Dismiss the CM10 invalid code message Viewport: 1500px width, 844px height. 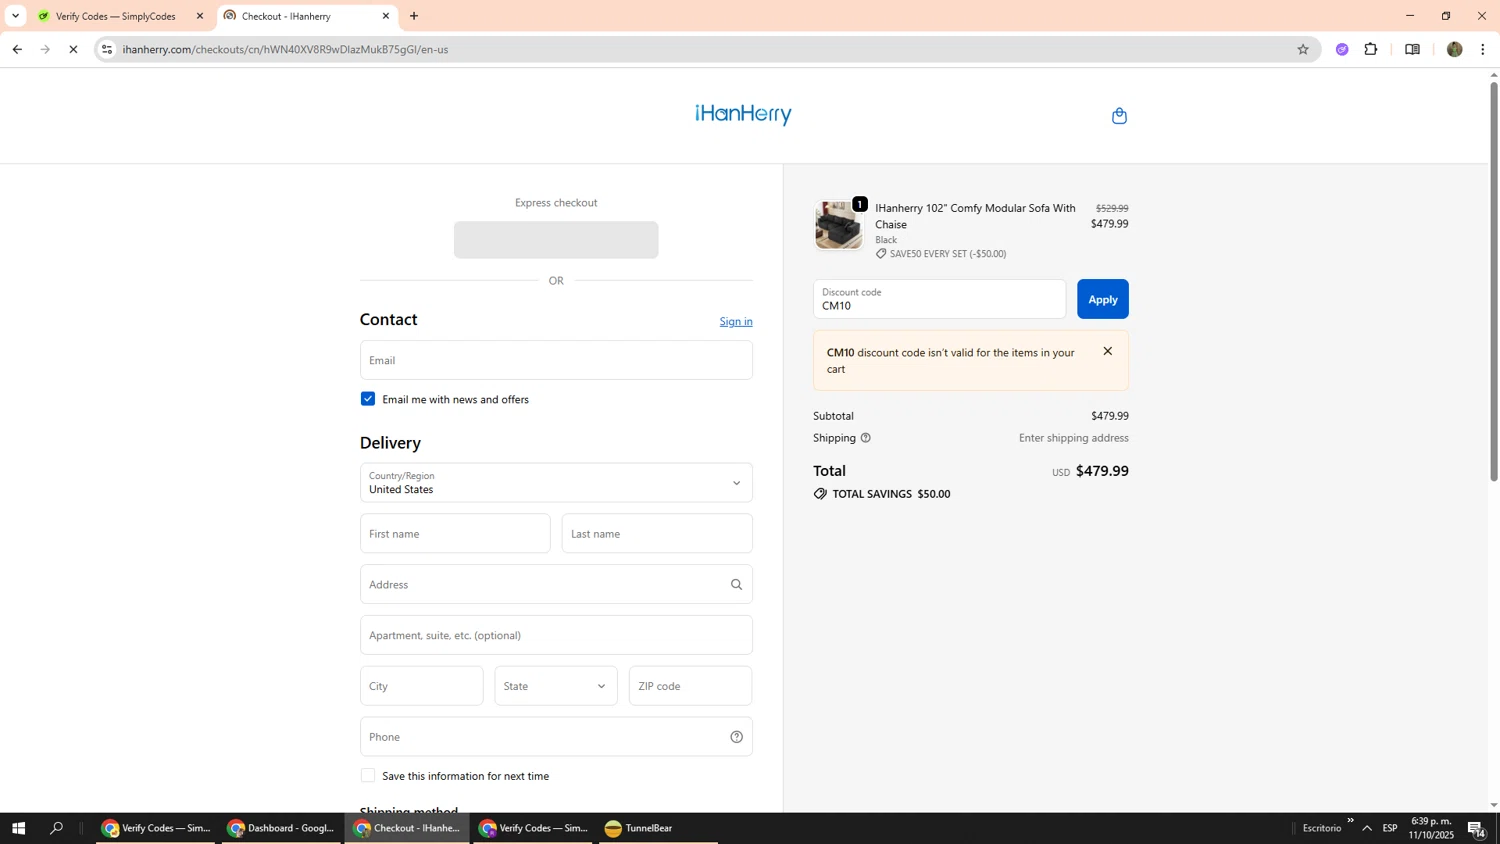pos(1107,351)
